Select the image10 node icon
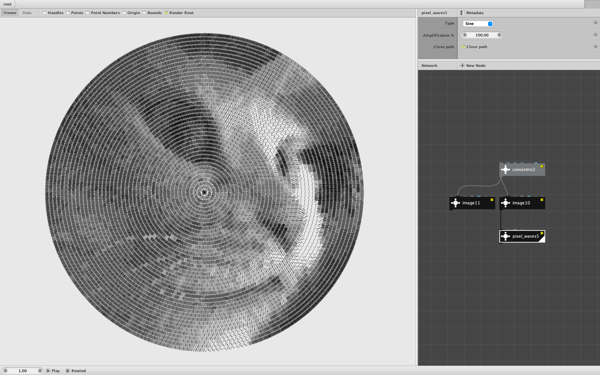Image resolution: width=600 pixels, height=375 pixels. click(x=505, y=203)
